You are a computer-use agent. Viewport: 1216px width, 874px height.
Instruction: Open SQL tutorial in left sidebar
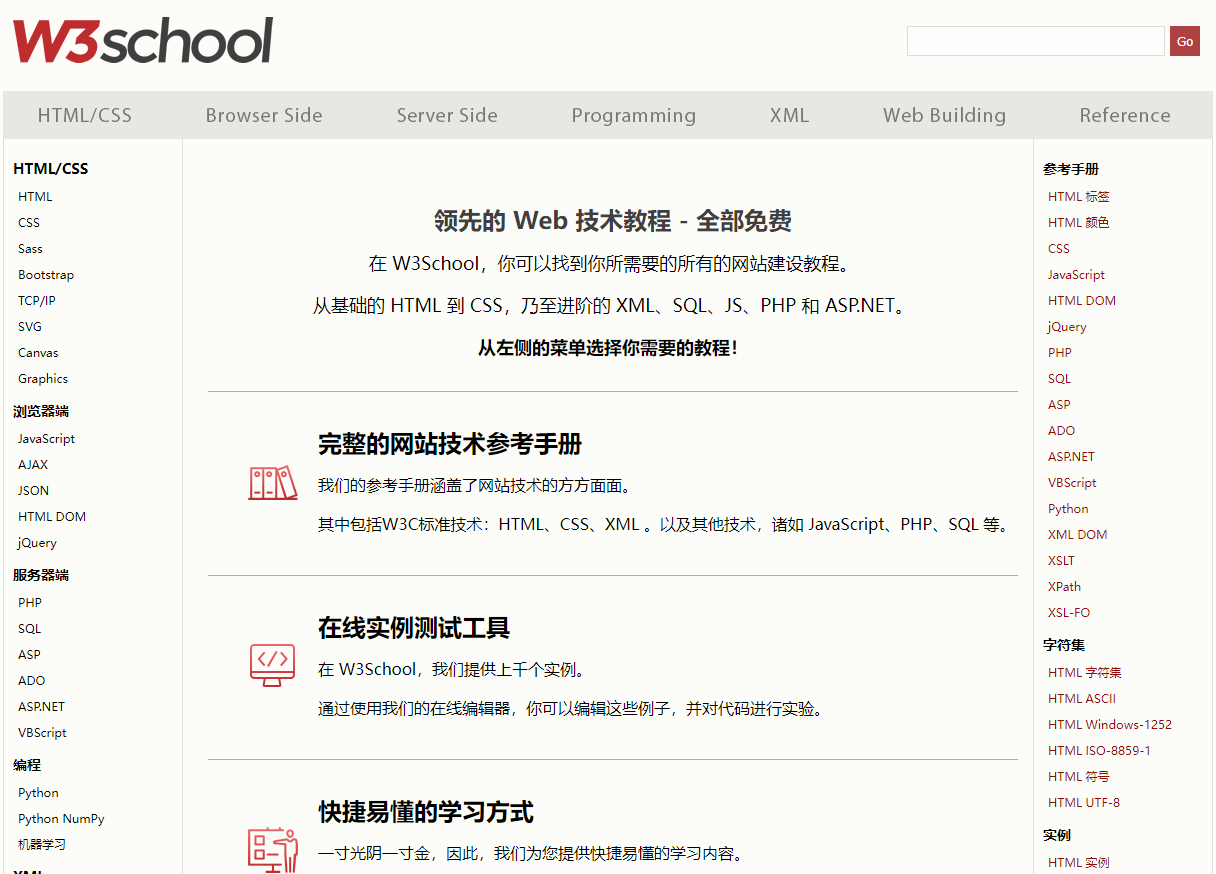(x=30, y=629)
